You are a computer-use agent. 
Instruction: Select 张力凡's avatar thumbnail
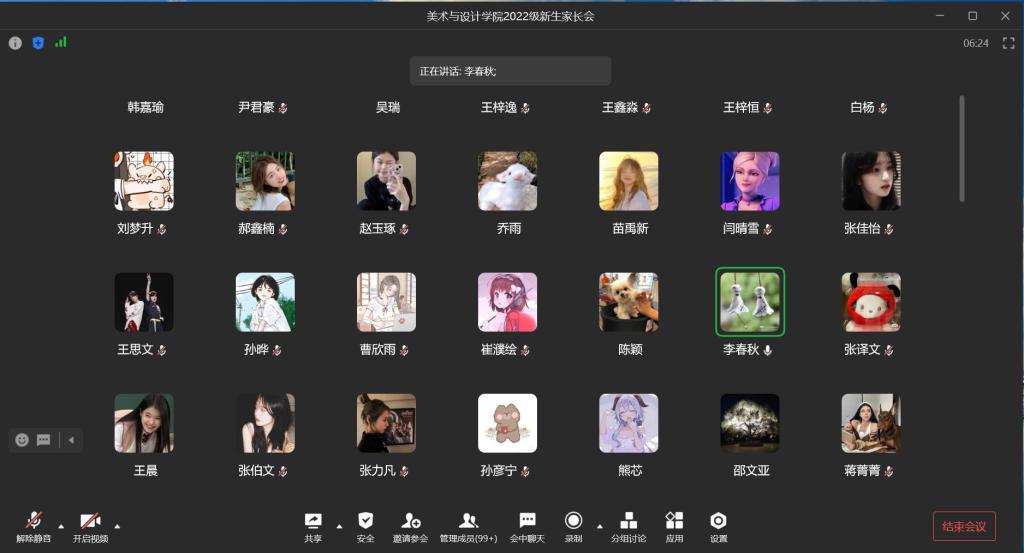tap(386, 423)
